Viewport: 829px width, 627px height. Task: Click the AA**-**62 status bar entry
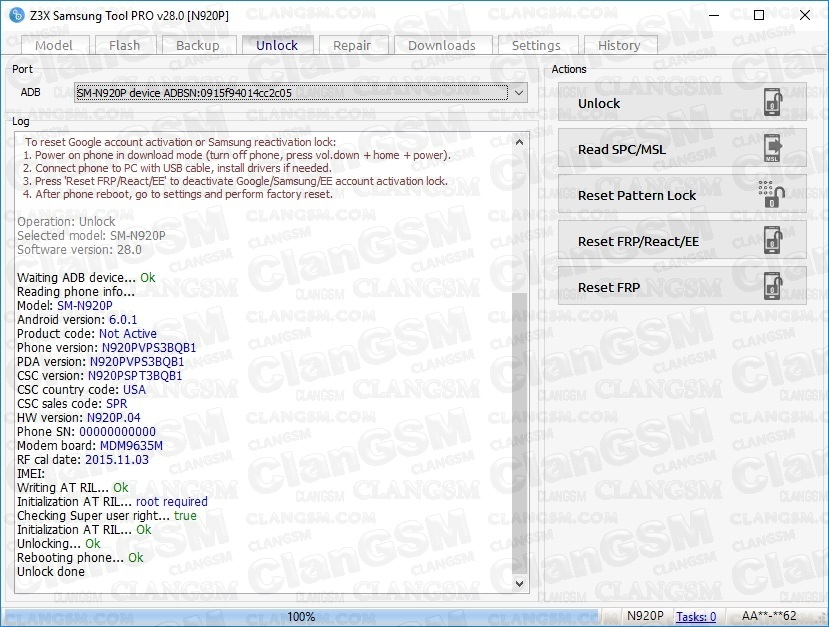769,616
